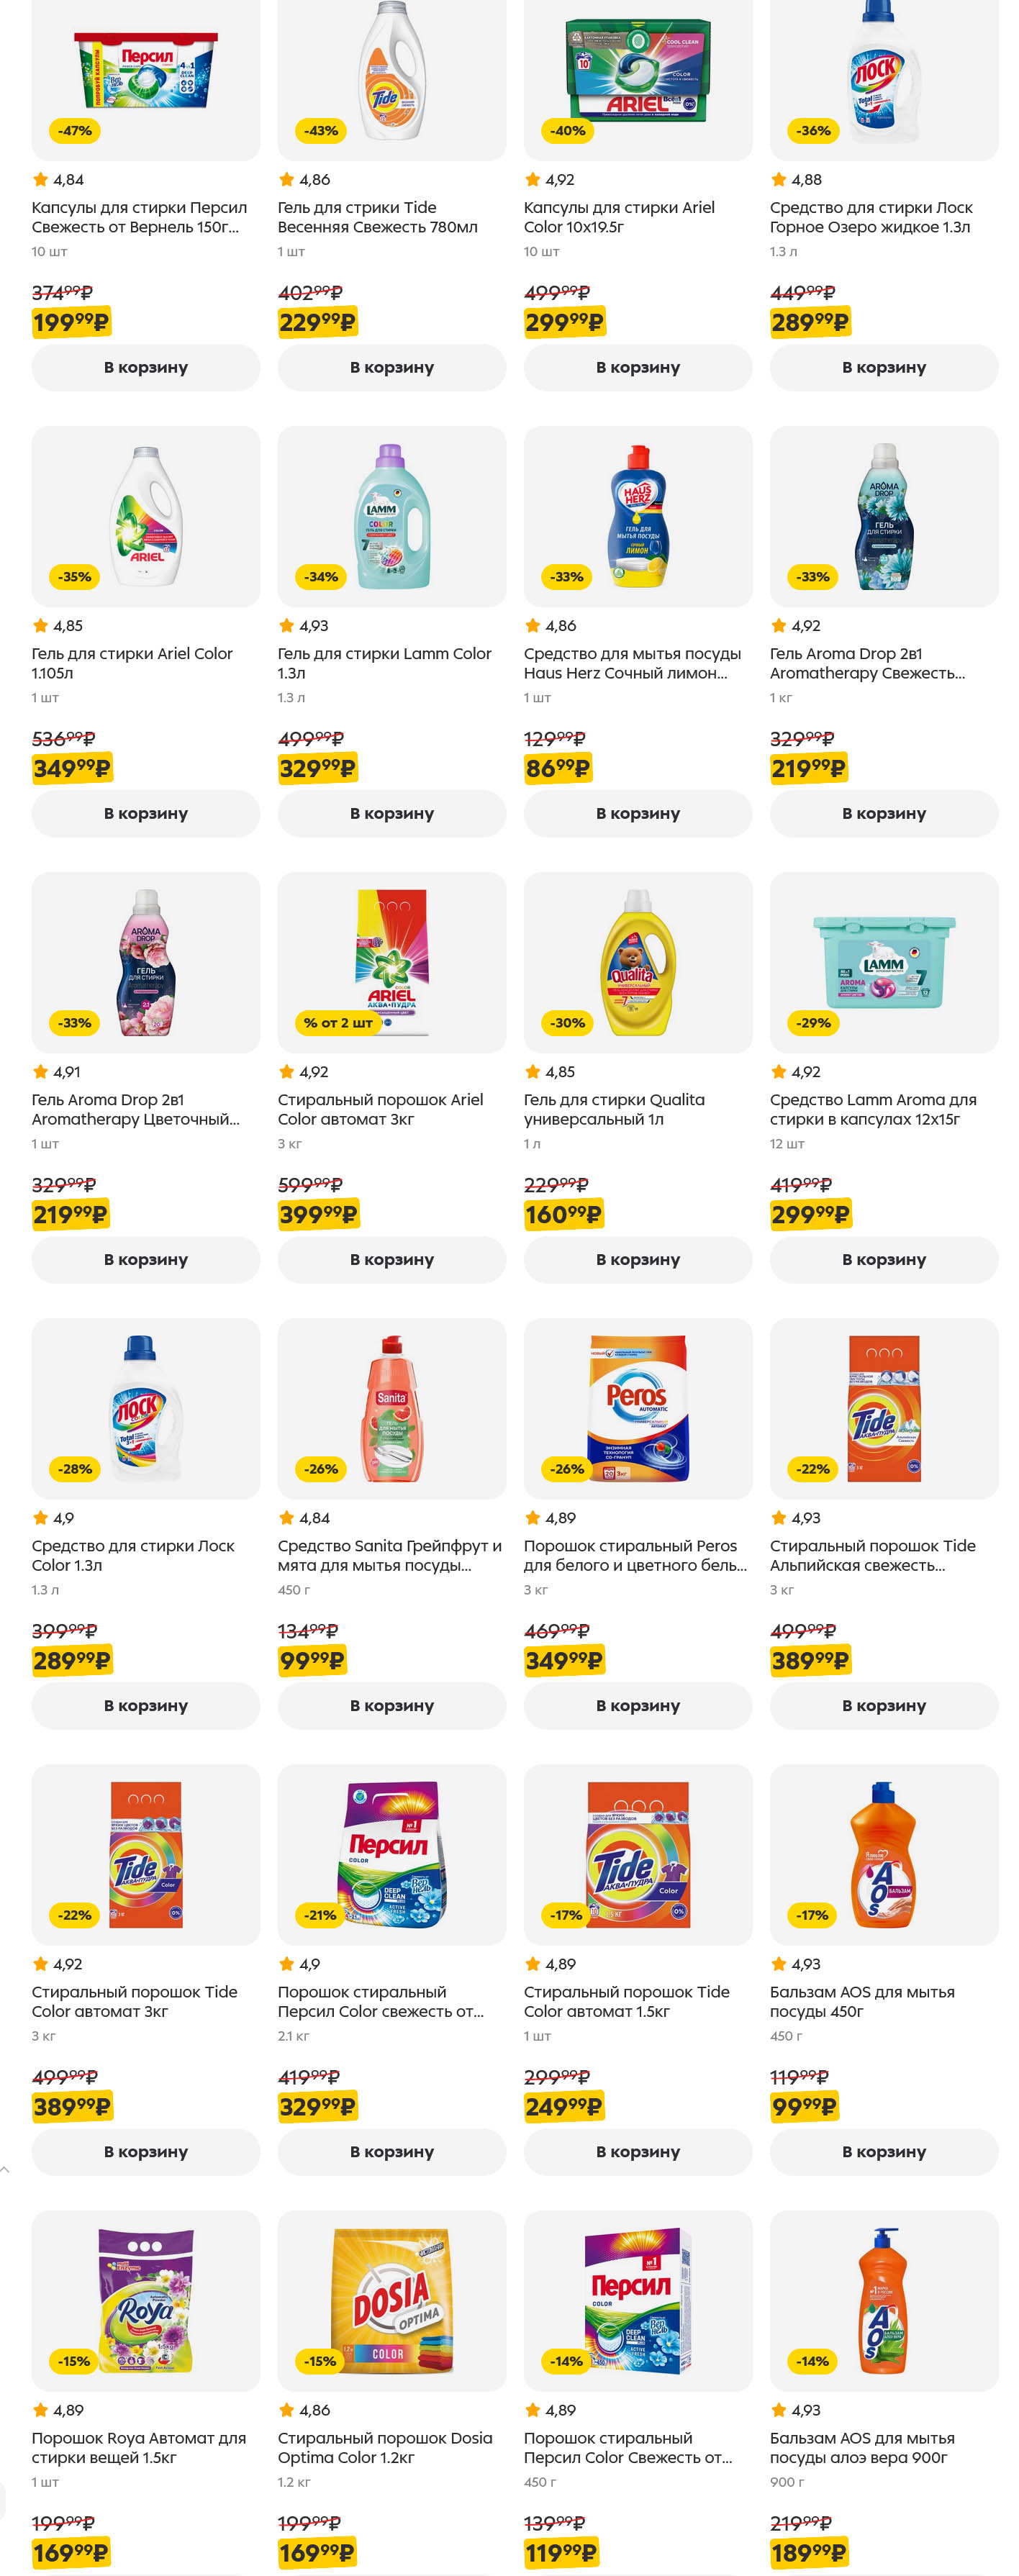Click the 86⁹⁹₽ price on Haus Herz
The image size is (1019, 2576).
[557, 769]
